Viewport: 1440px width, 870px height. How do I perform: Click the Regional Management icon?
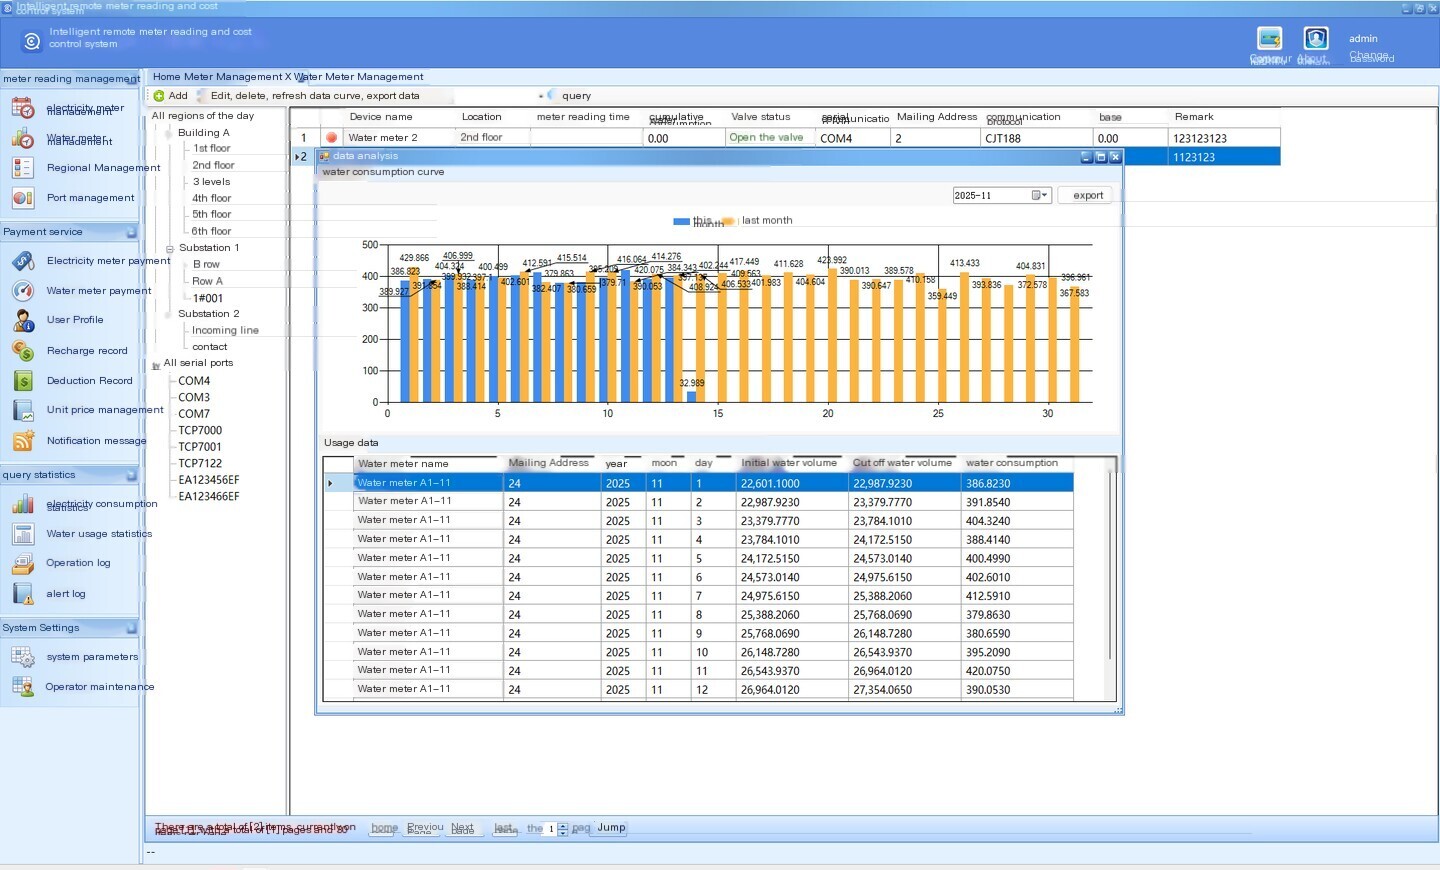click(x=23, y=168)
